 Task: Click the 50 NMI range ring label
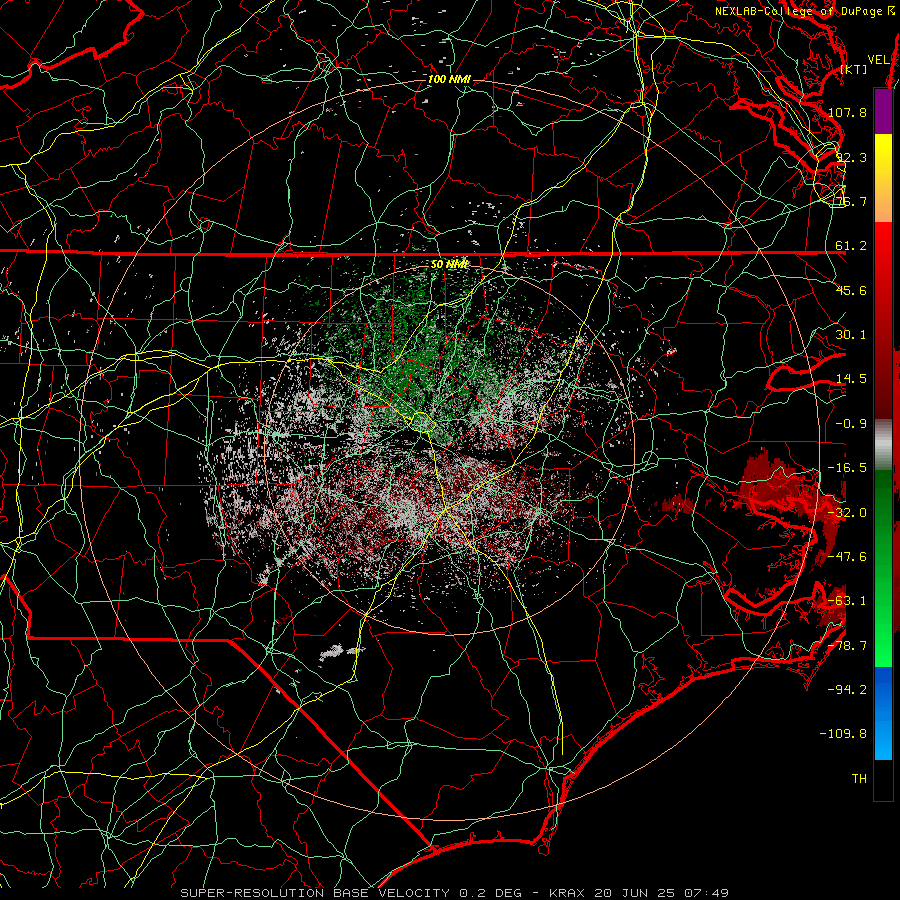point(449,265)
